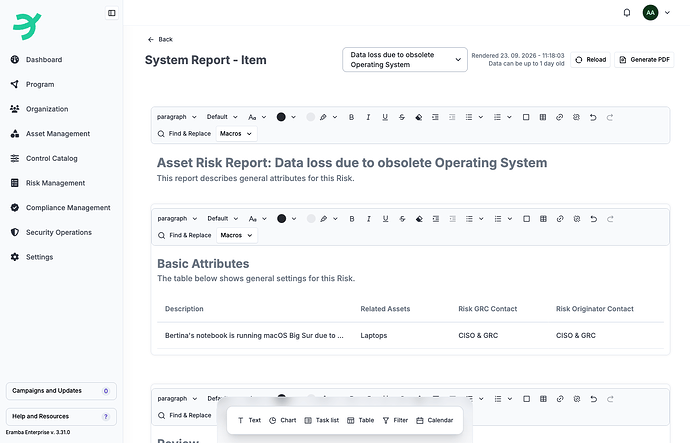
Task: Toggle bold in the Basic Attributes toolbar
Action: (x=352, y=219)
